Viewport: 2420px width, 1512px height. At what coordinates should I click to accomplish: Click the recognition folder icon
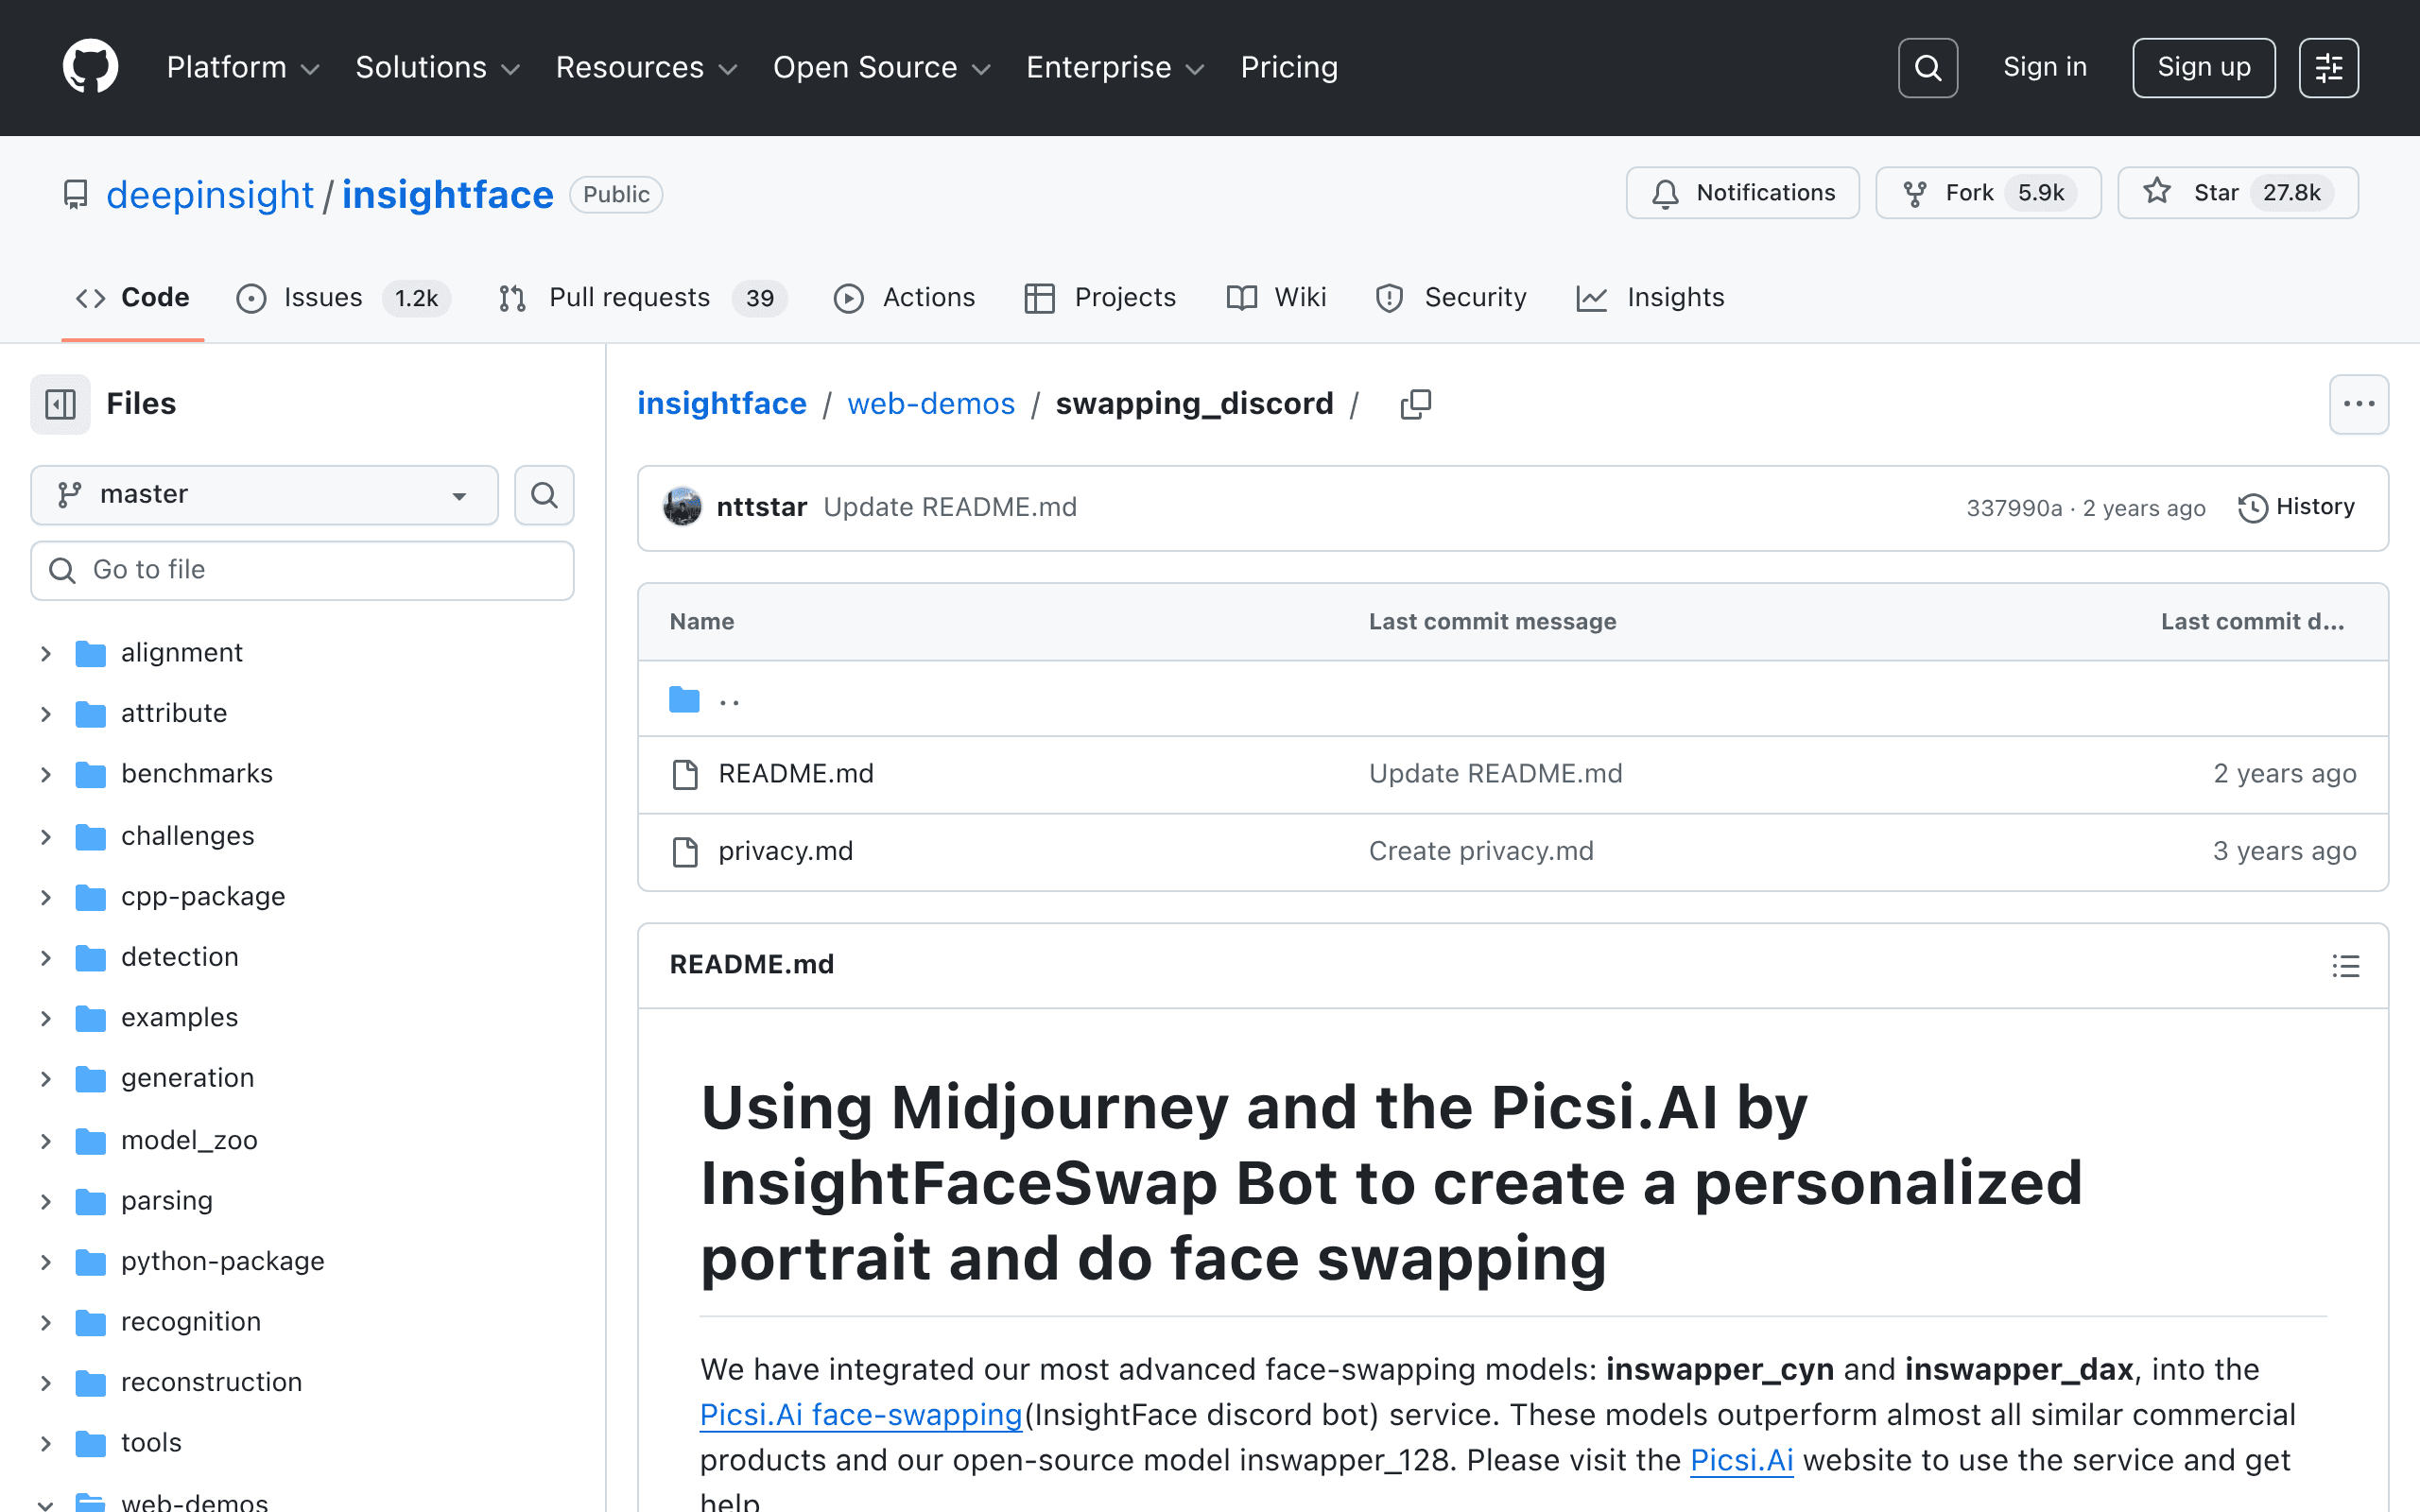click(90, 1322)
